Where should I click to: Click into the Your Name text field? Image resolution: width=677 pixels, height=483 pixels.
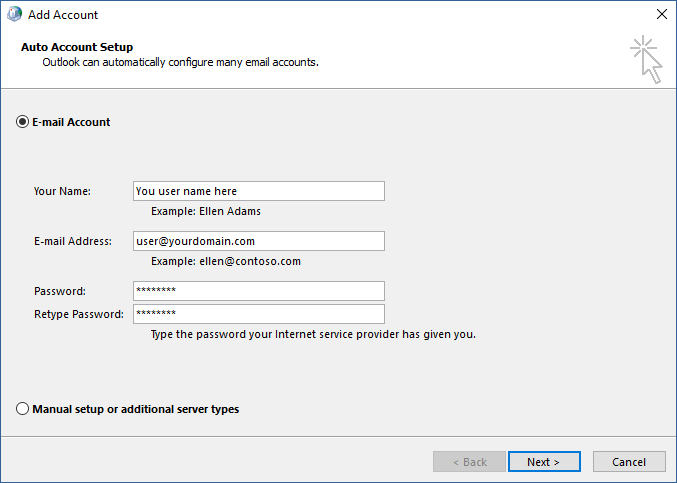pyautogui.click(x=258, y=191)
